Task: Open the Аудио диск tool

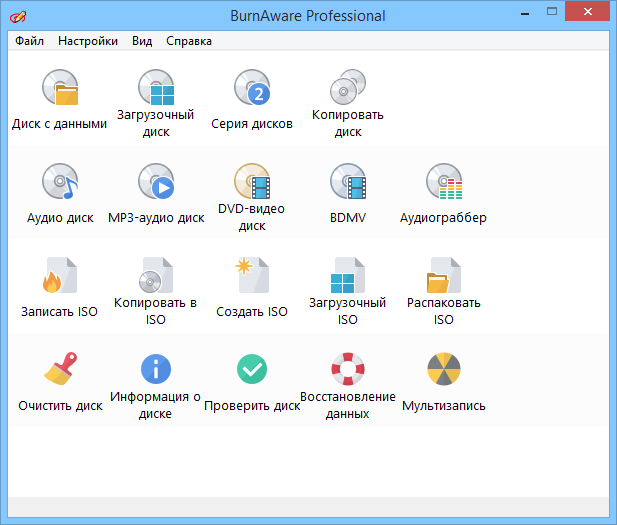Action: coord(60,183)
